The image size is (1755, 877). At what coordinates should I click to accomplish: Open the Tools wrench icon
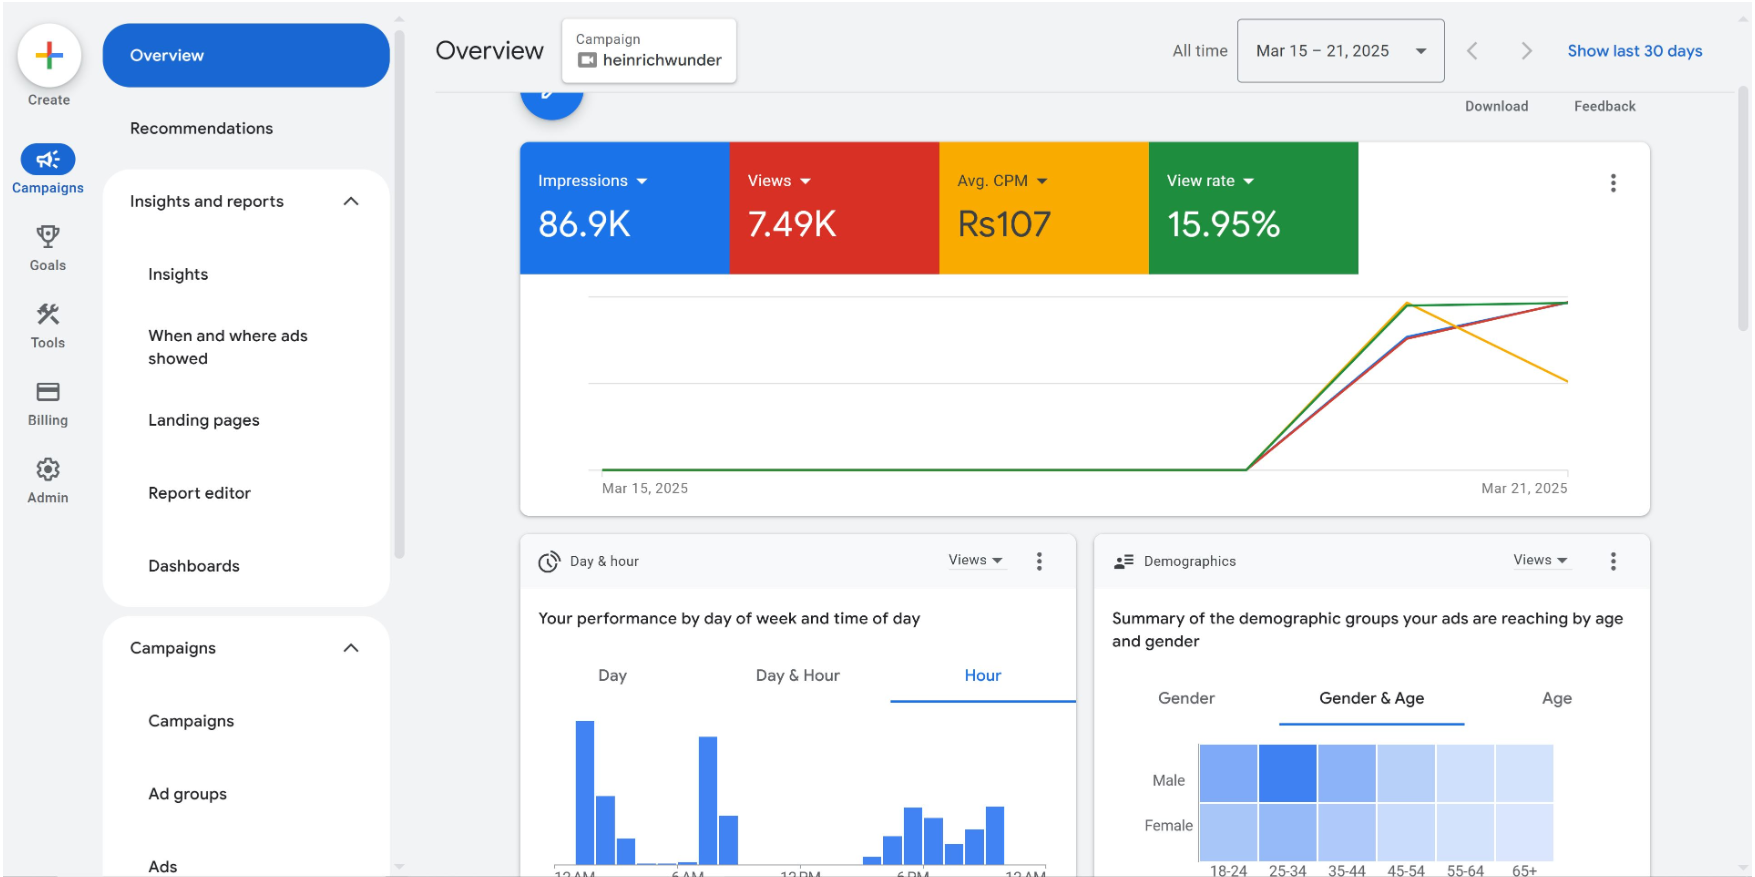click(48, 315)
